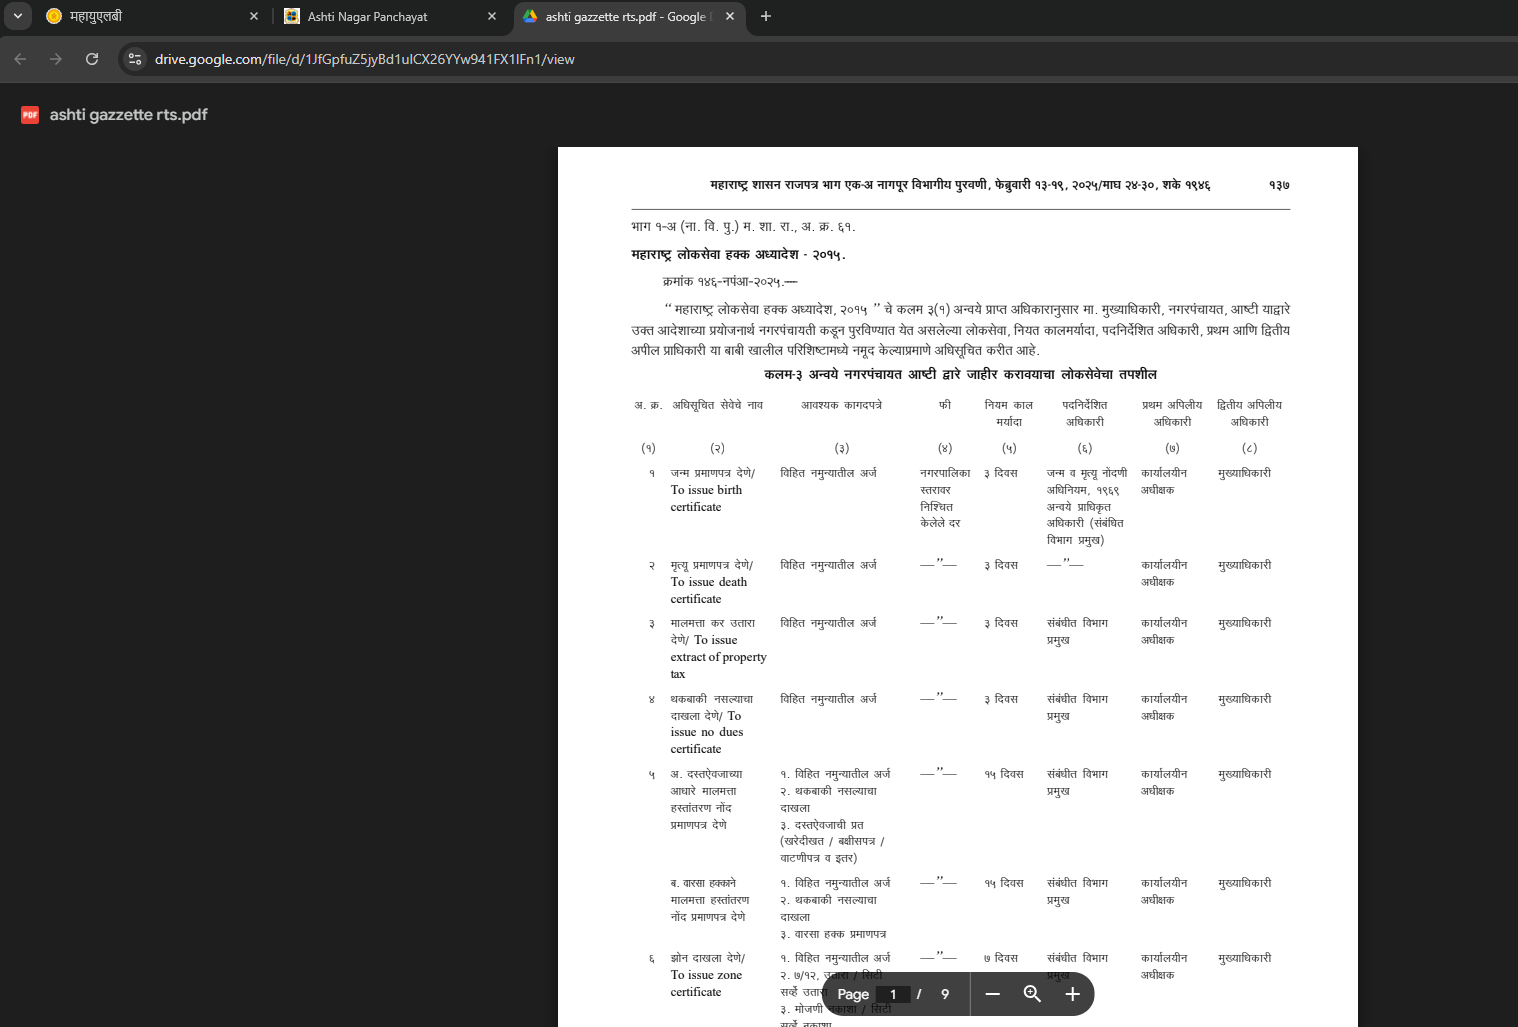Edit the current page number field
The image size is (1518, 1027).
893,994
